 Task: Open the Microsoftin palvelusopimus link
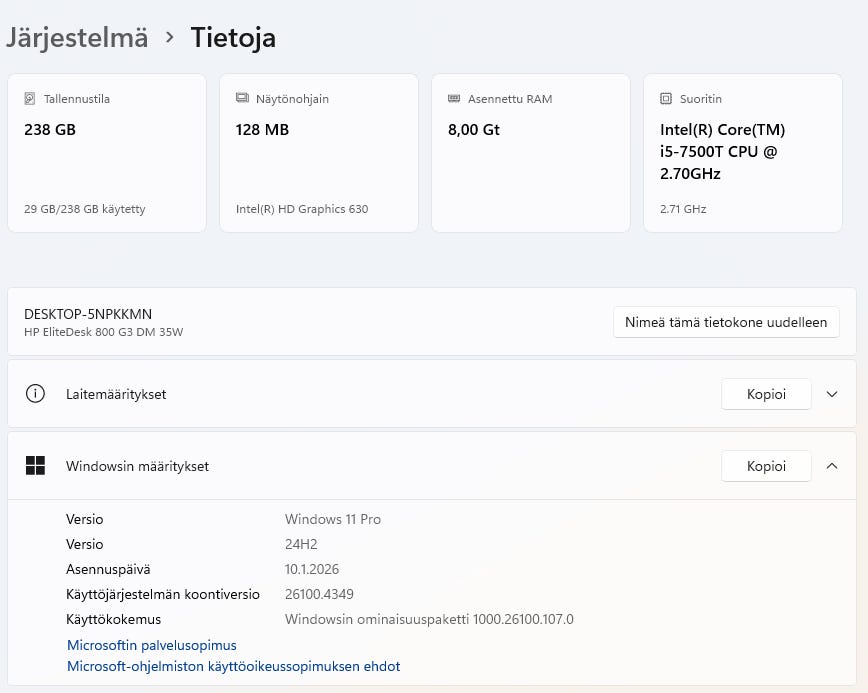pos(152,645)
